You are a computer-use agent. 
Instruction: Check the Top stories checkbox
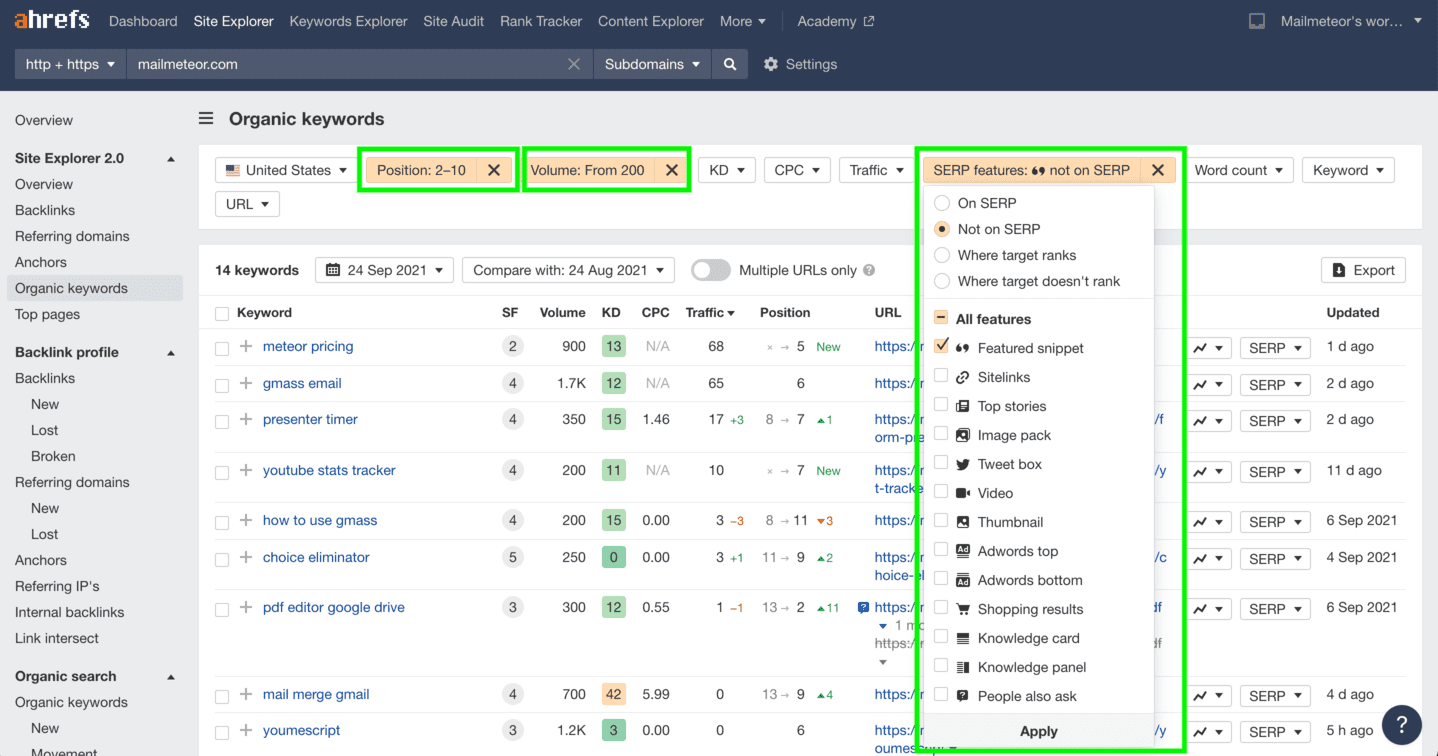[941, 404]
